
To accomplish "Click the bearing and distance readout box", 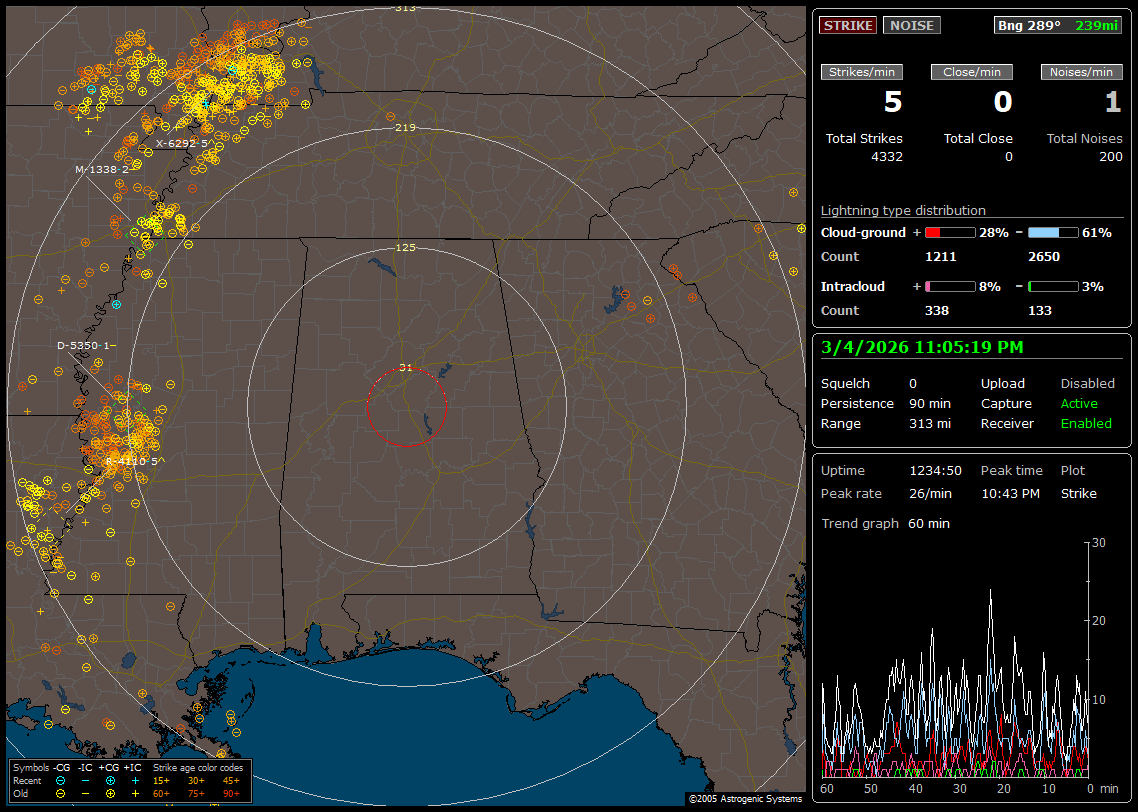I will 1058,26.
